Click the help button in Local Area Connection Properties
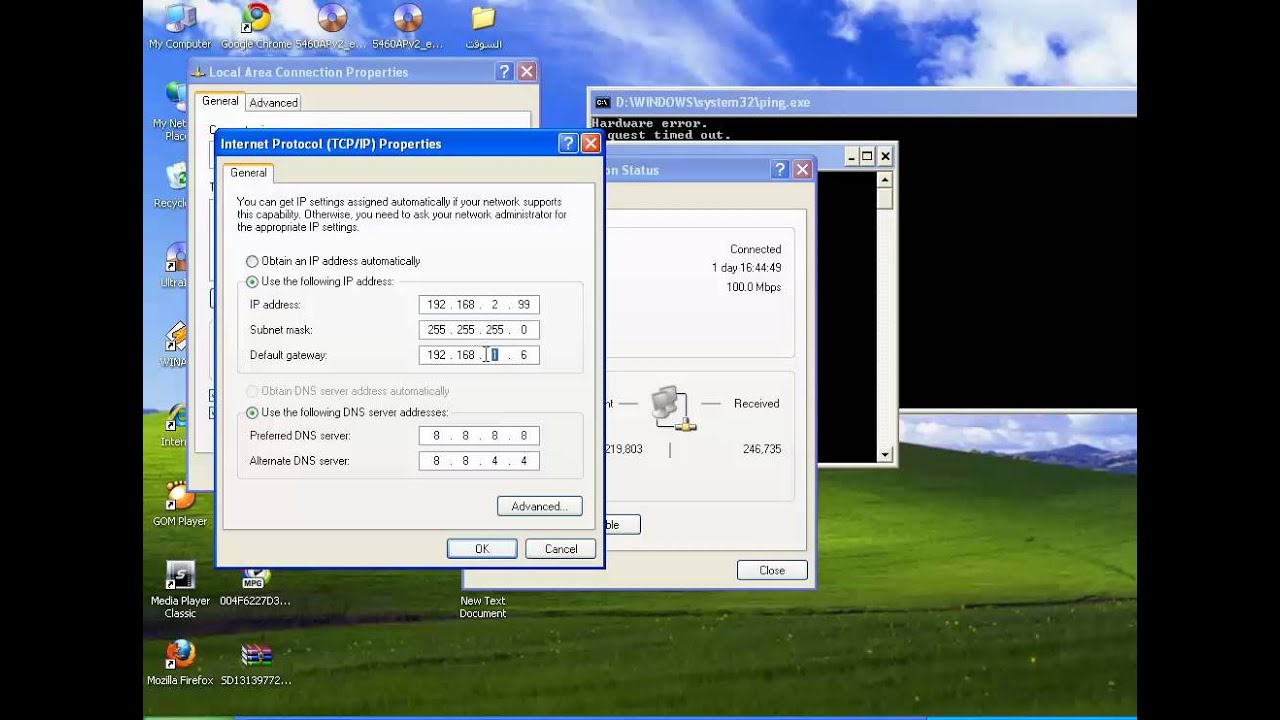Viewport: 1280px width, 720px height. coord(505,71)
